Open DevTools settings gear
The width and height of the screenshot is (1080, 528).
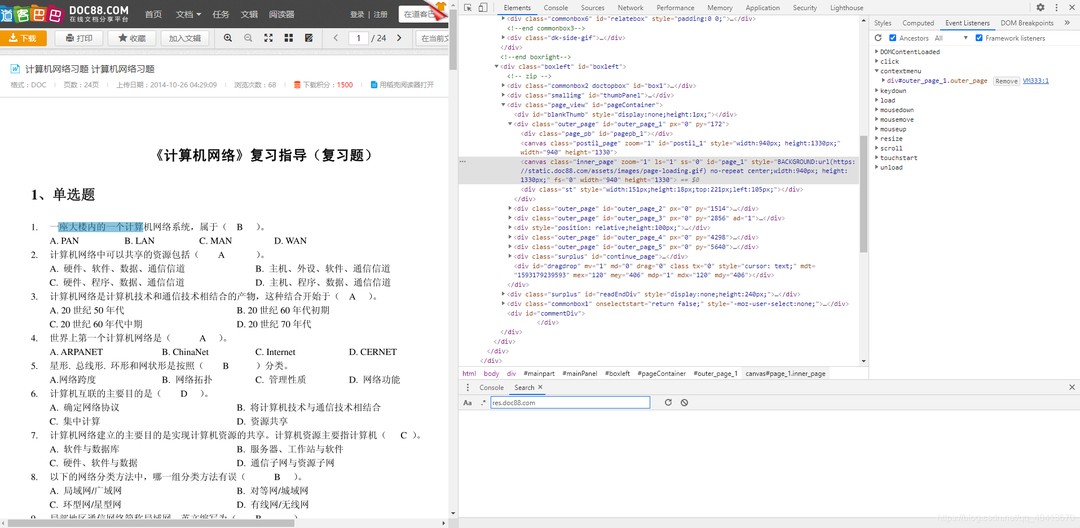(1040, 8)
